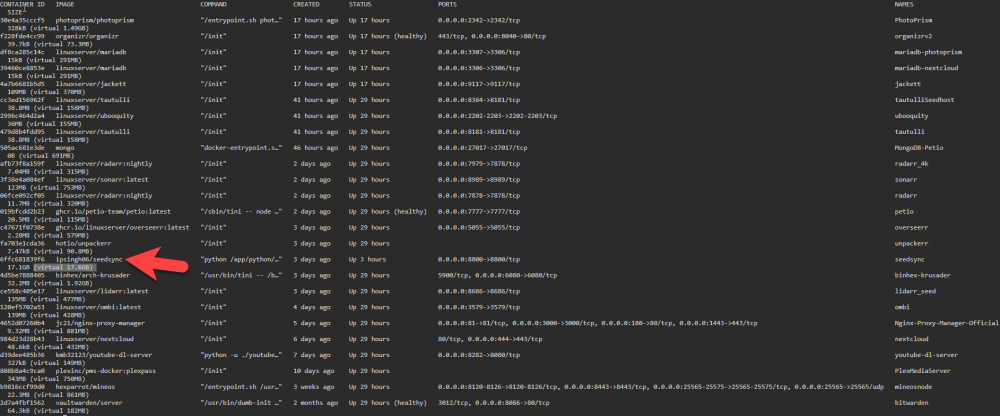Click the '"/usr/bin/dumb-init …"' command text
The height and width of the screenshot is (416, 1000).
(241, 403)
